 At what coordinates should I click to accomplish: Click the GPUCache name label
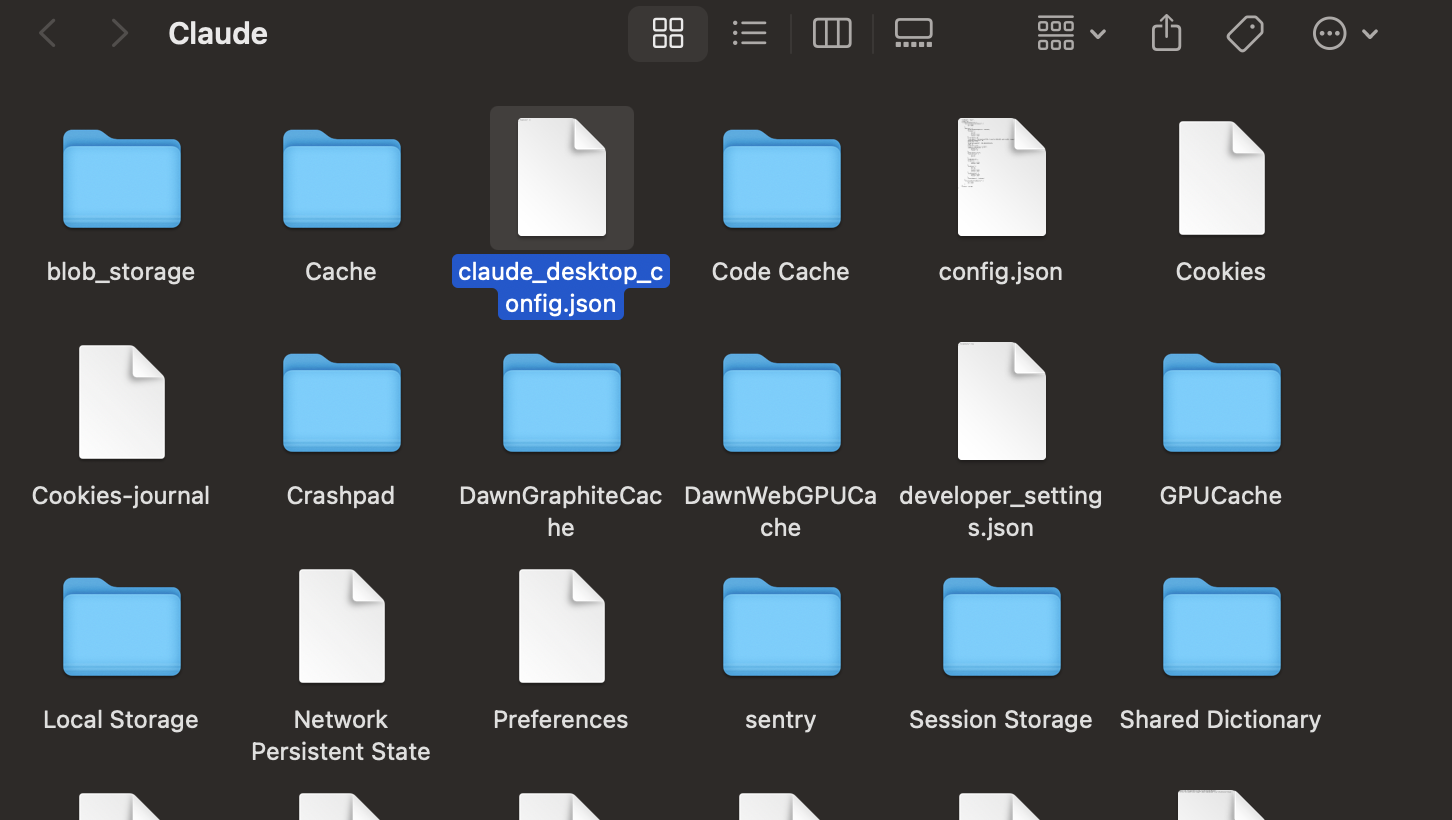[x=1221, y=496]
